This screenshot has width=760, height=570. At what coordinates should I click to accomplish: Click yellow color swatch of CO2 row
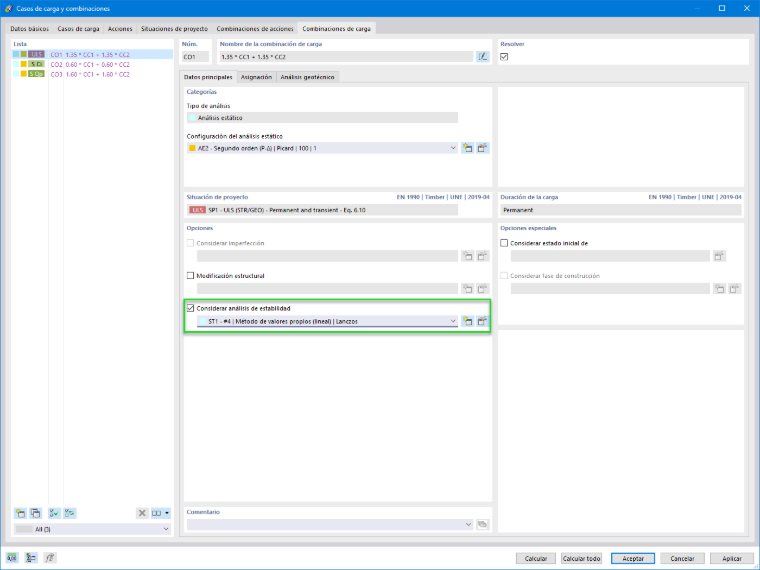click(23, 64)
